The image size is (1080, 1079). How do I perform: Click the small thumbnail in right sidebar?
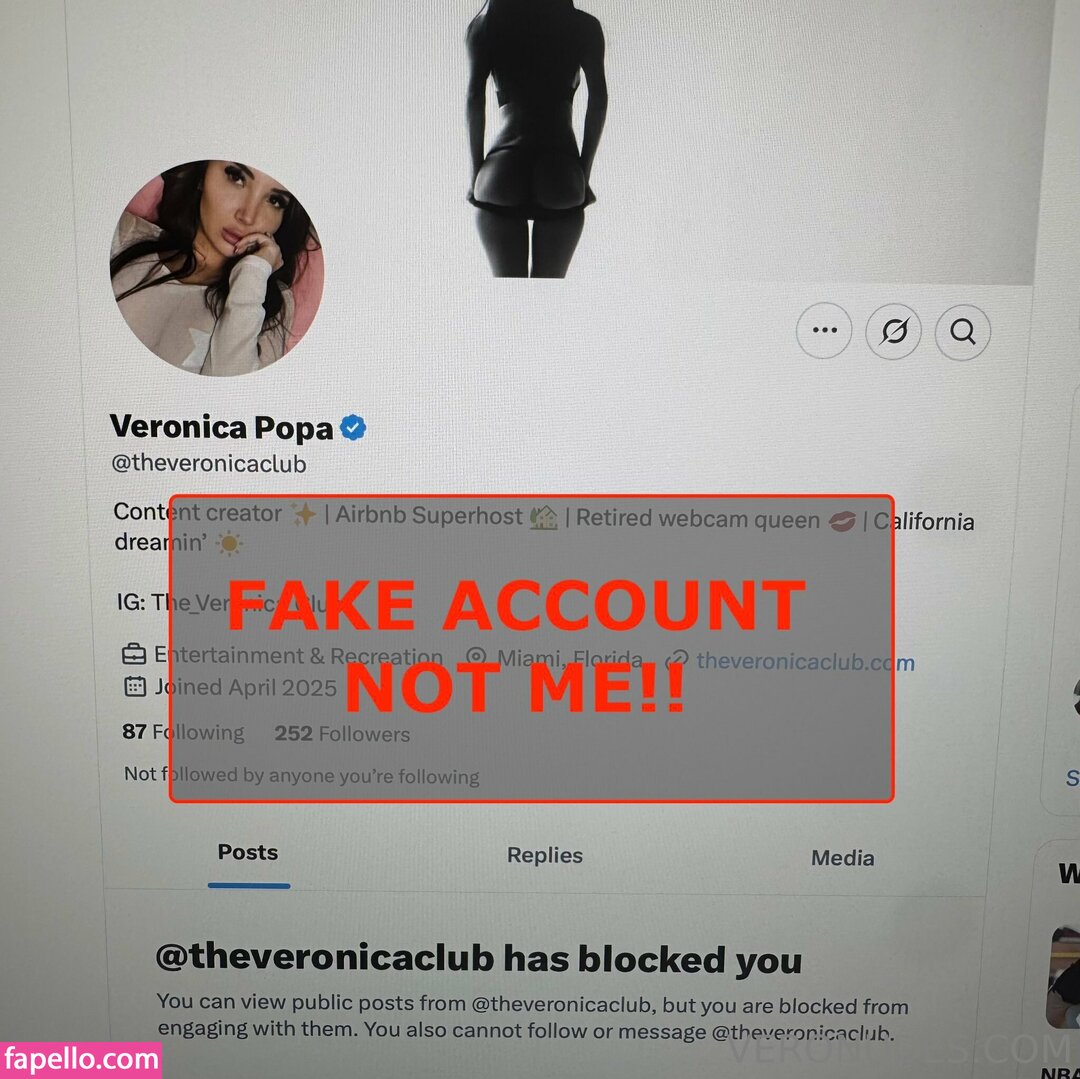[1064, 978]
